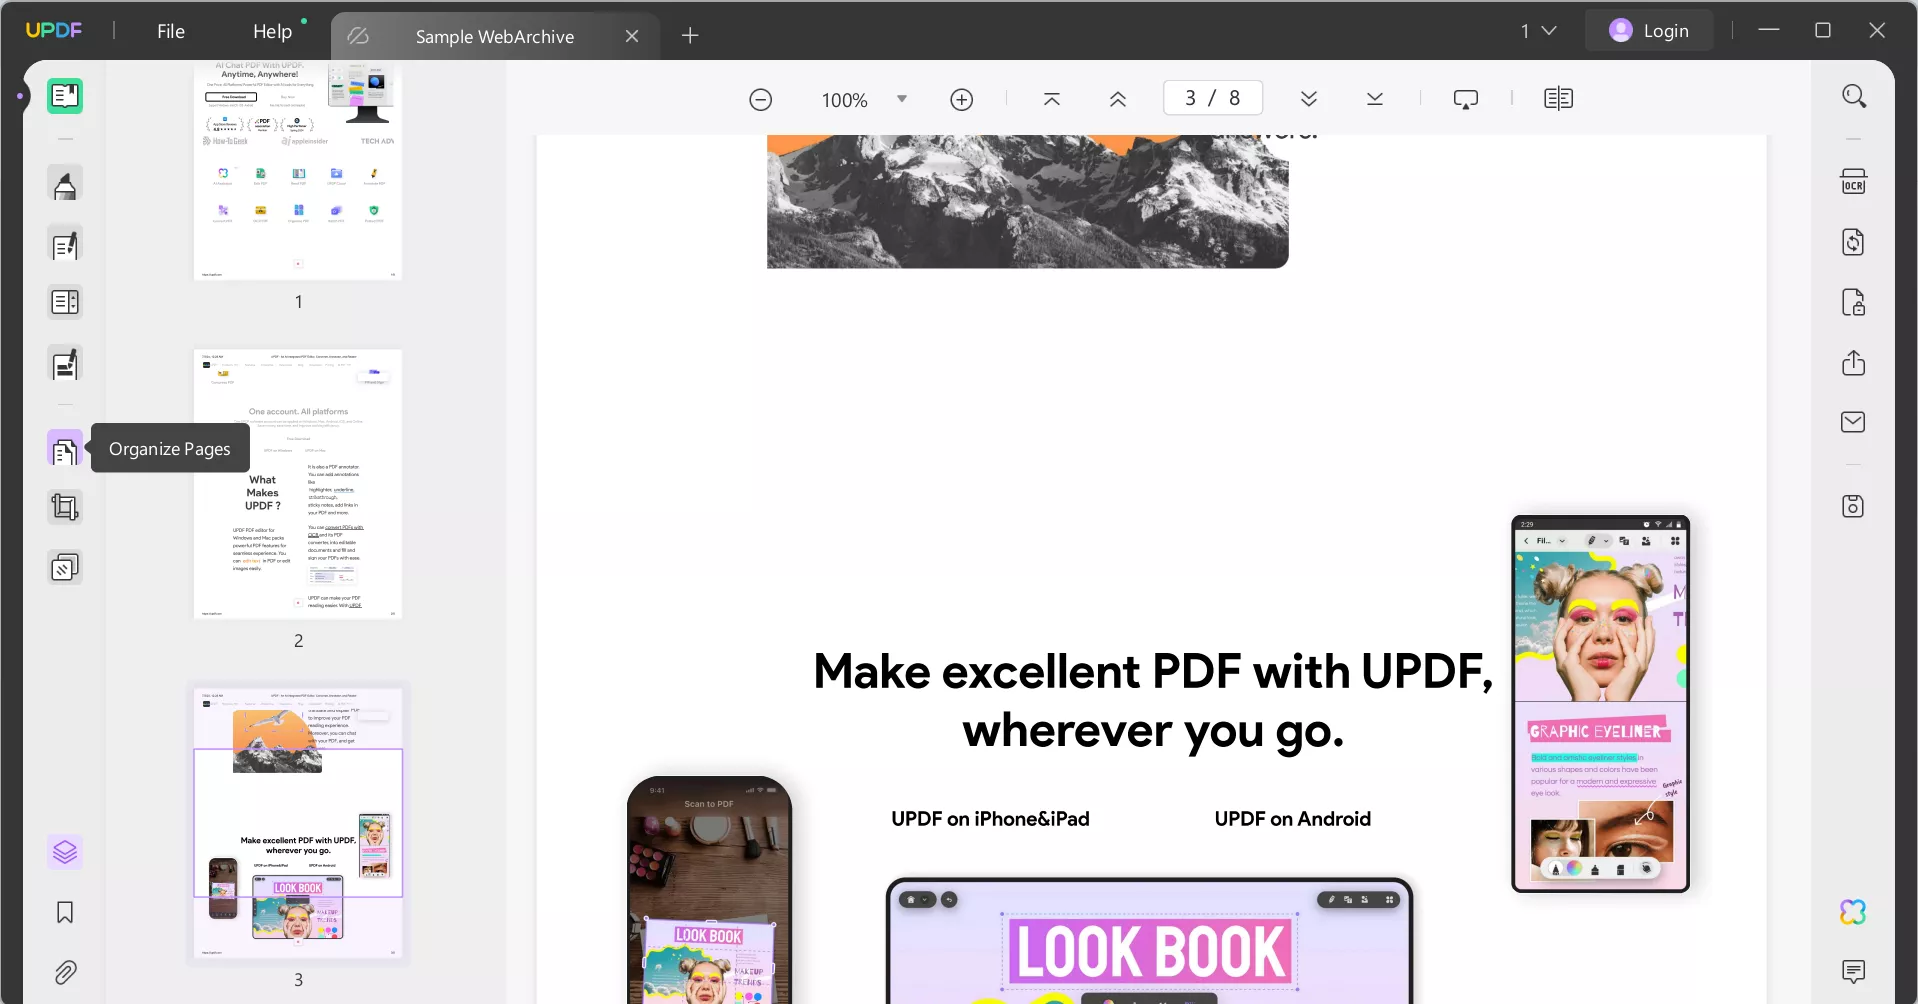
Task: Show the Layers panel
Action: (x=65, y=852)
